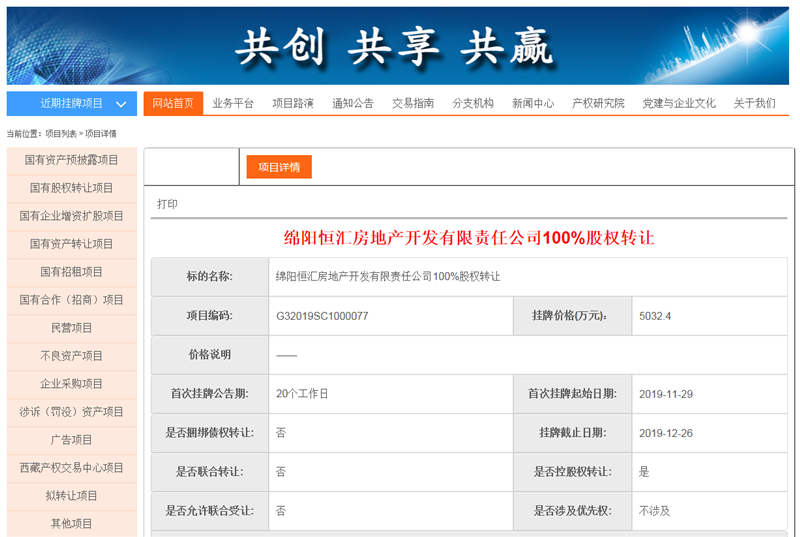Open 涉诉（罚没）资产项目
This screenshot has height=537, width=800.
click(71, 412)
